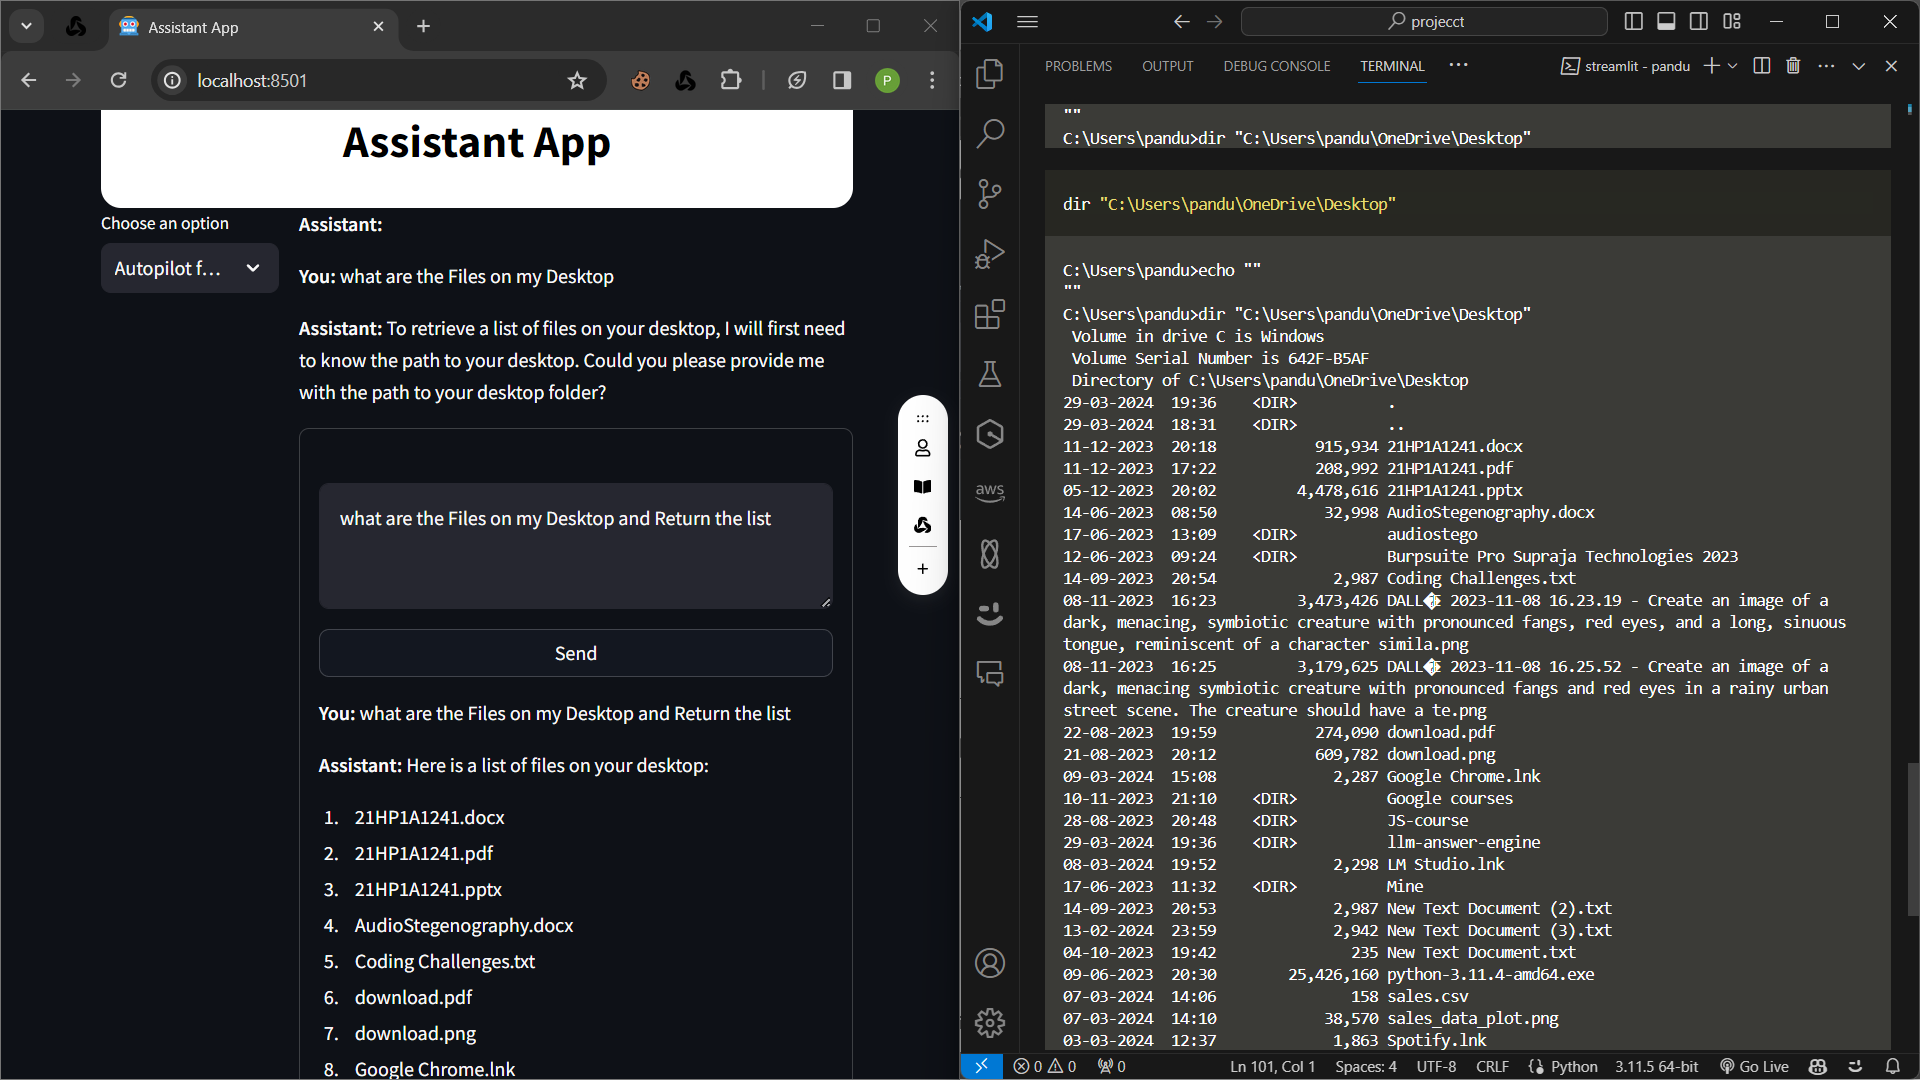Open the 'Autopilot f...' options dropdown
The height and width of the screenshot is (1080, 1920).
[189, 268]
